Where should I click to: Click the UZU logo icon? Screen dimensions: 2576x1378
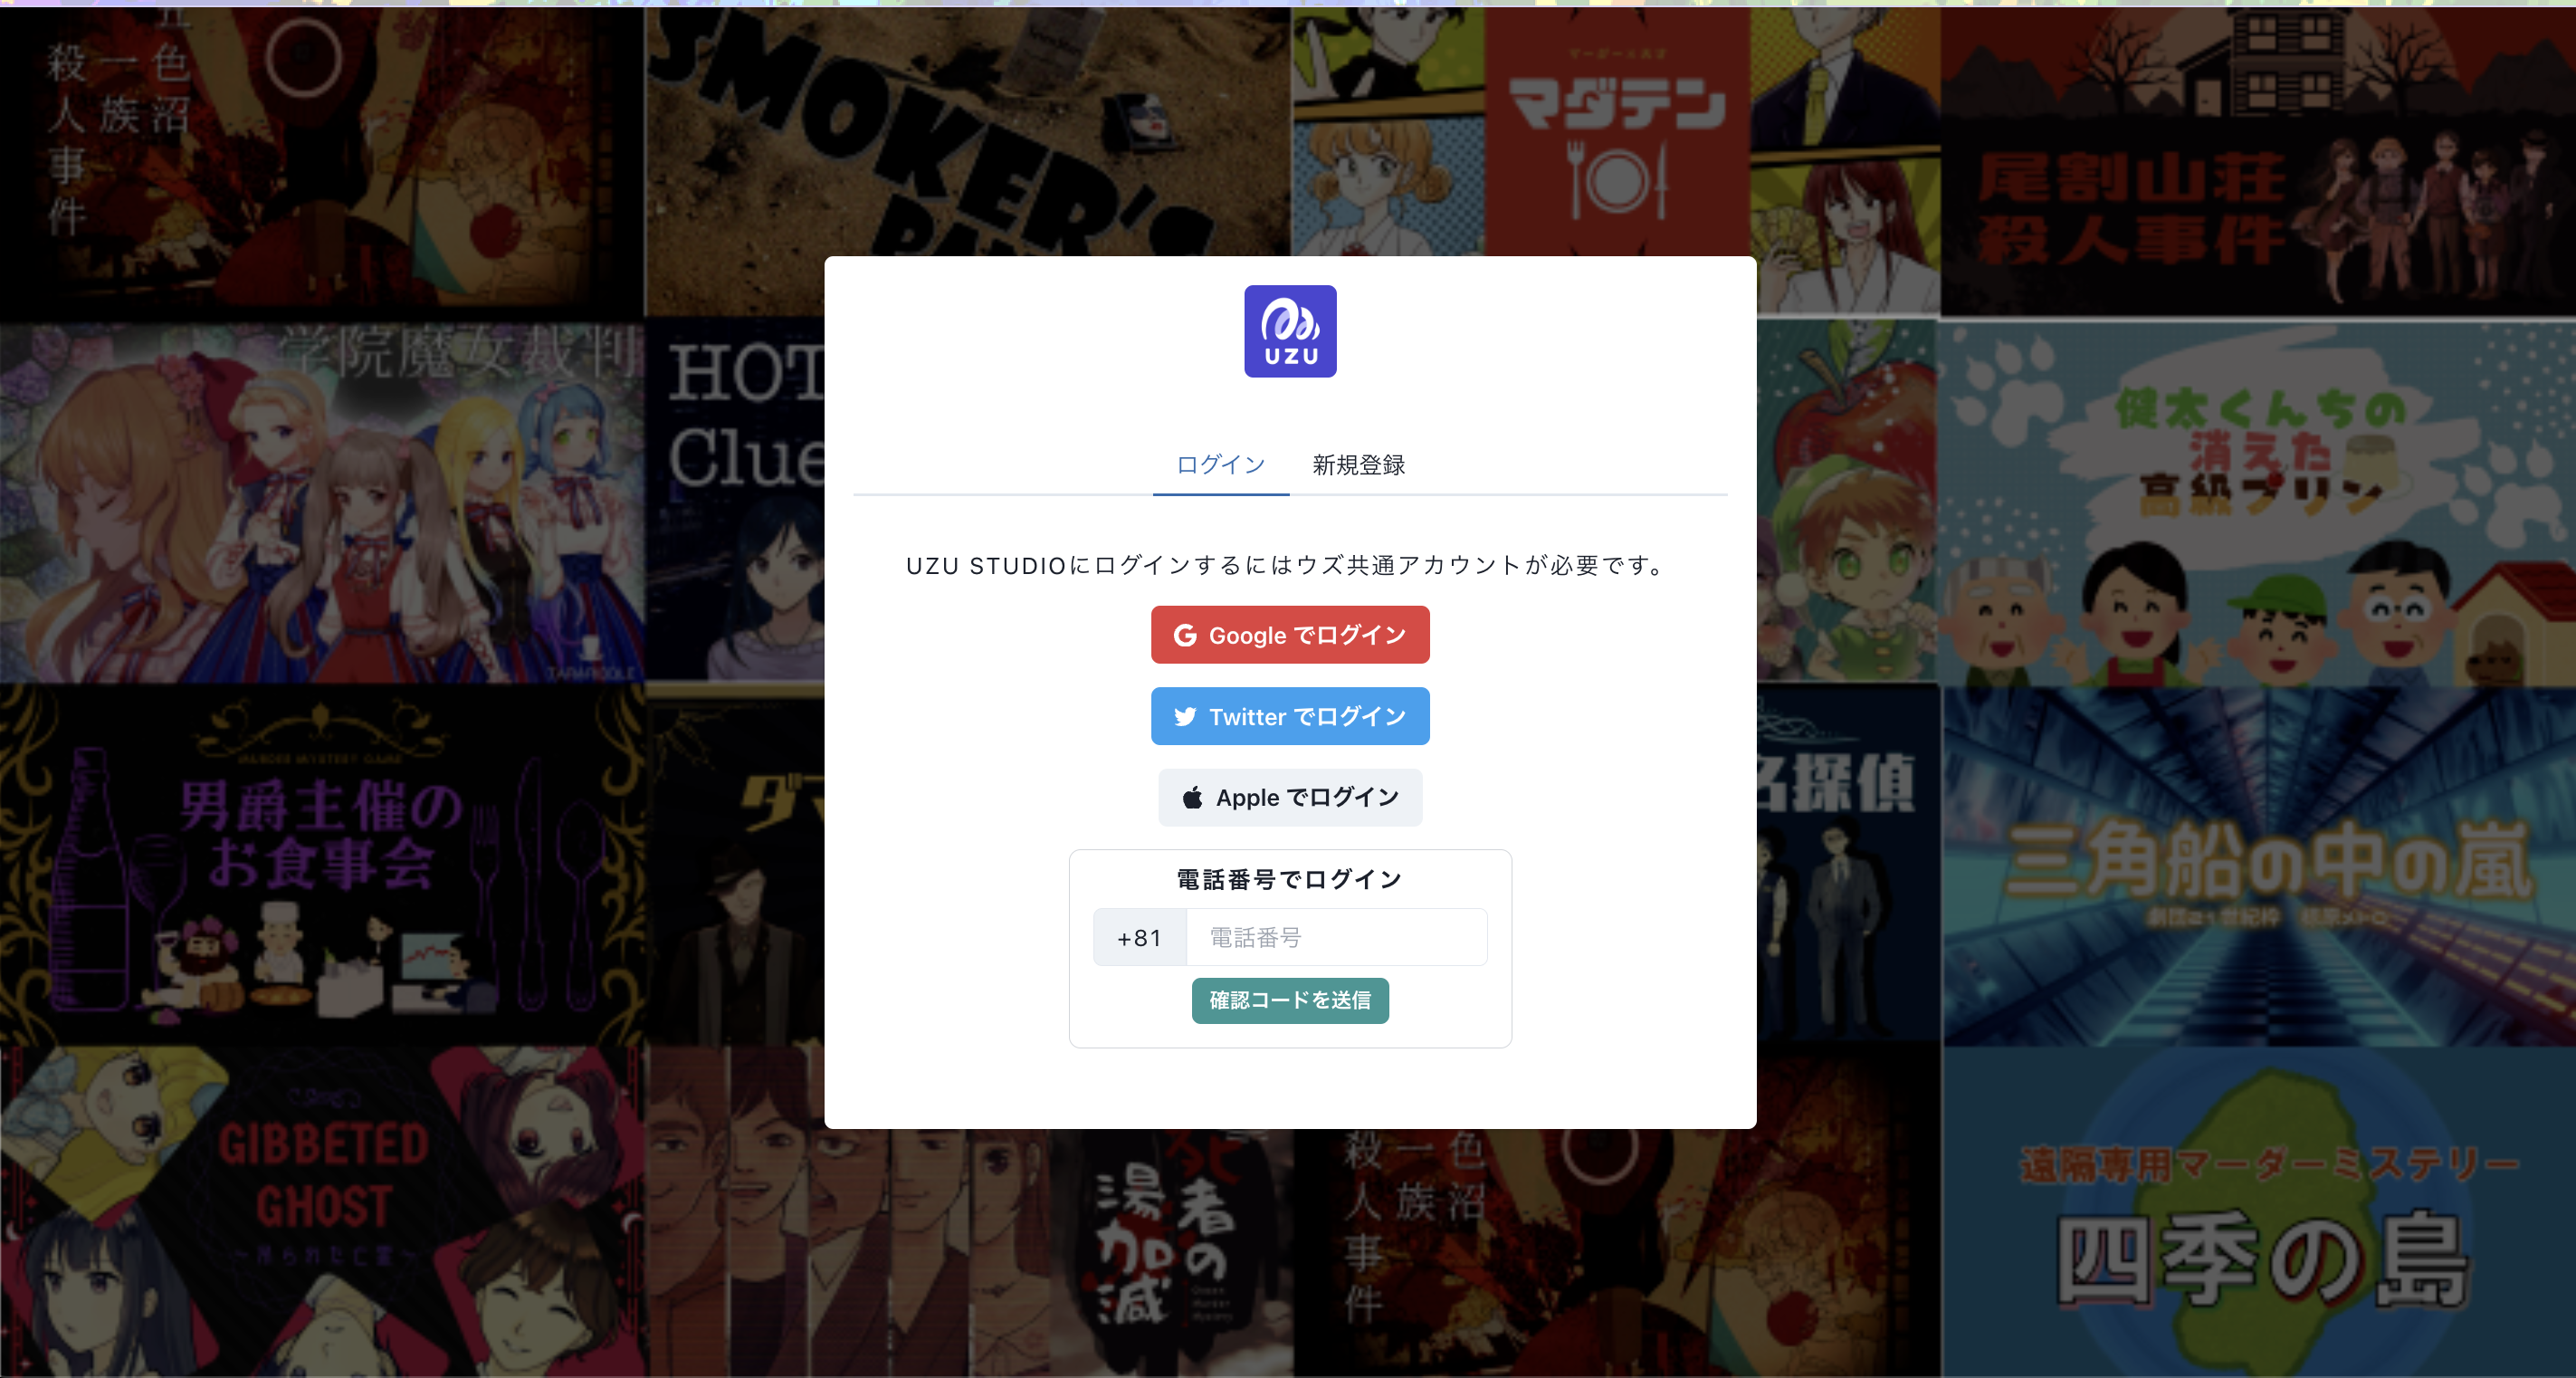[x=1290, y=331]
